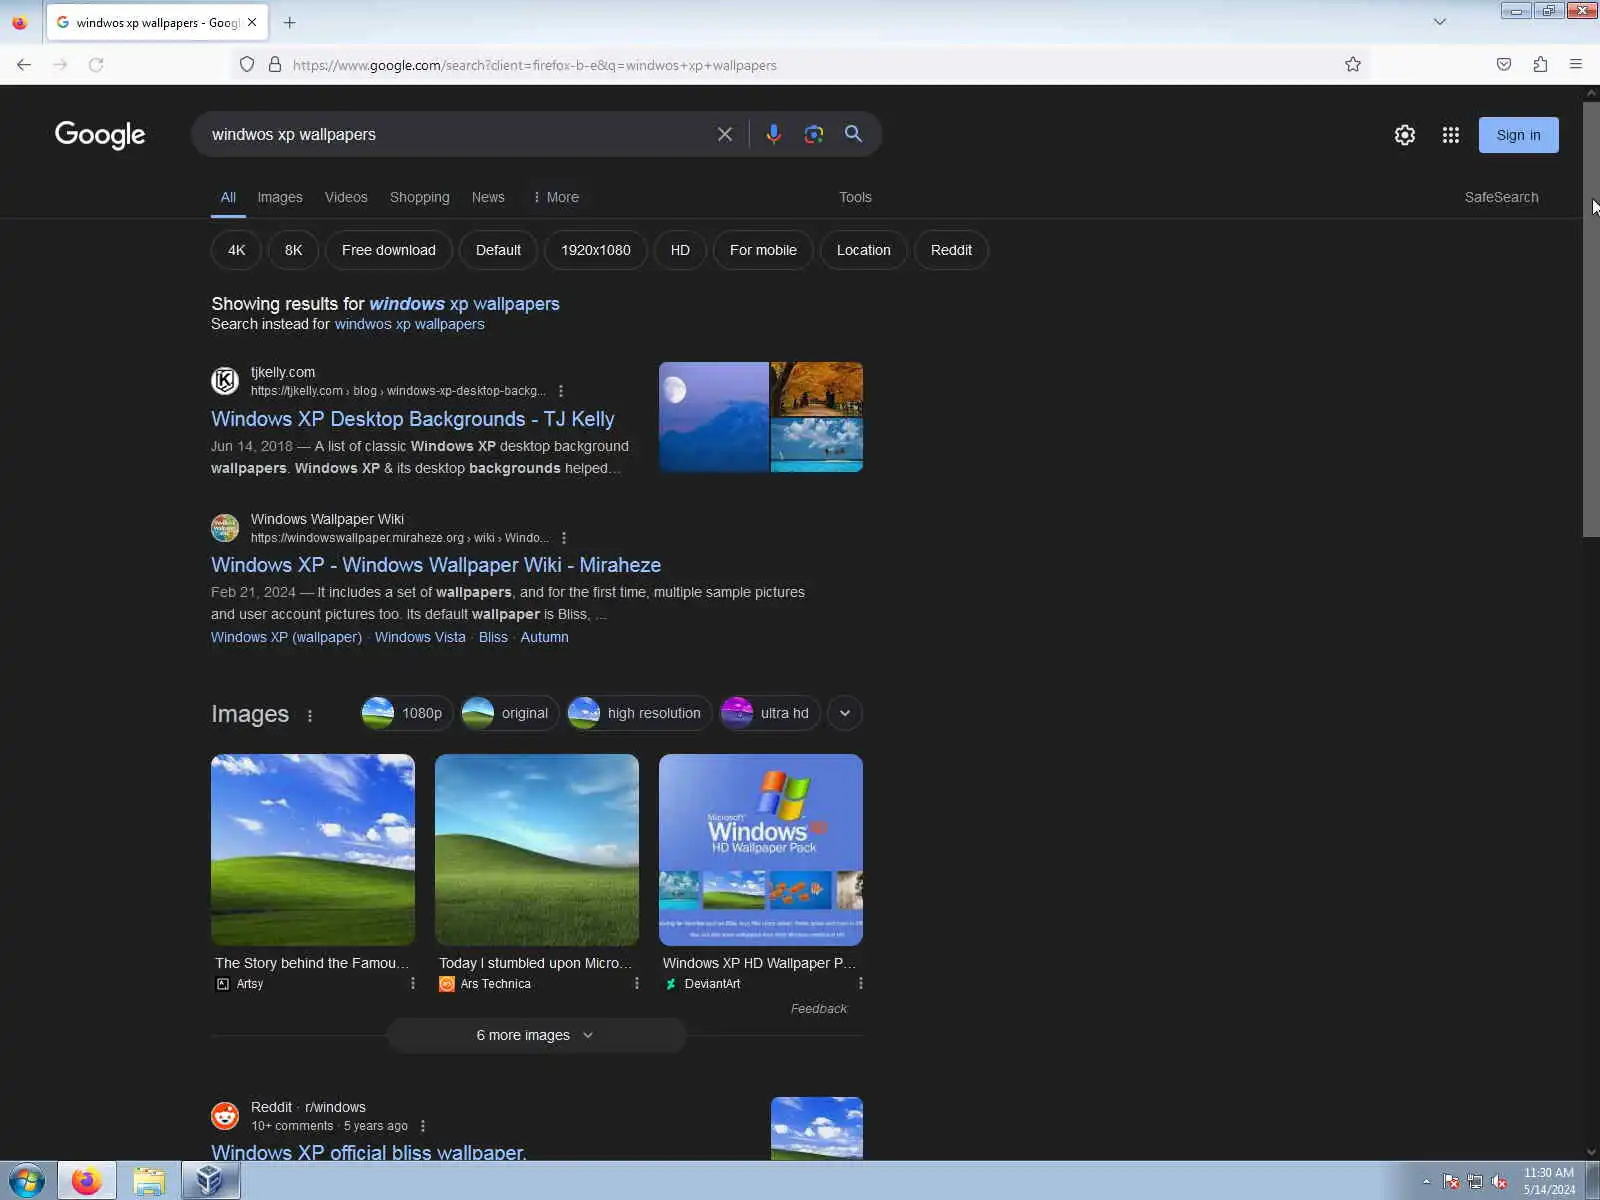
Task: Open Google Lens image search icon
Action: click(814, 134)
